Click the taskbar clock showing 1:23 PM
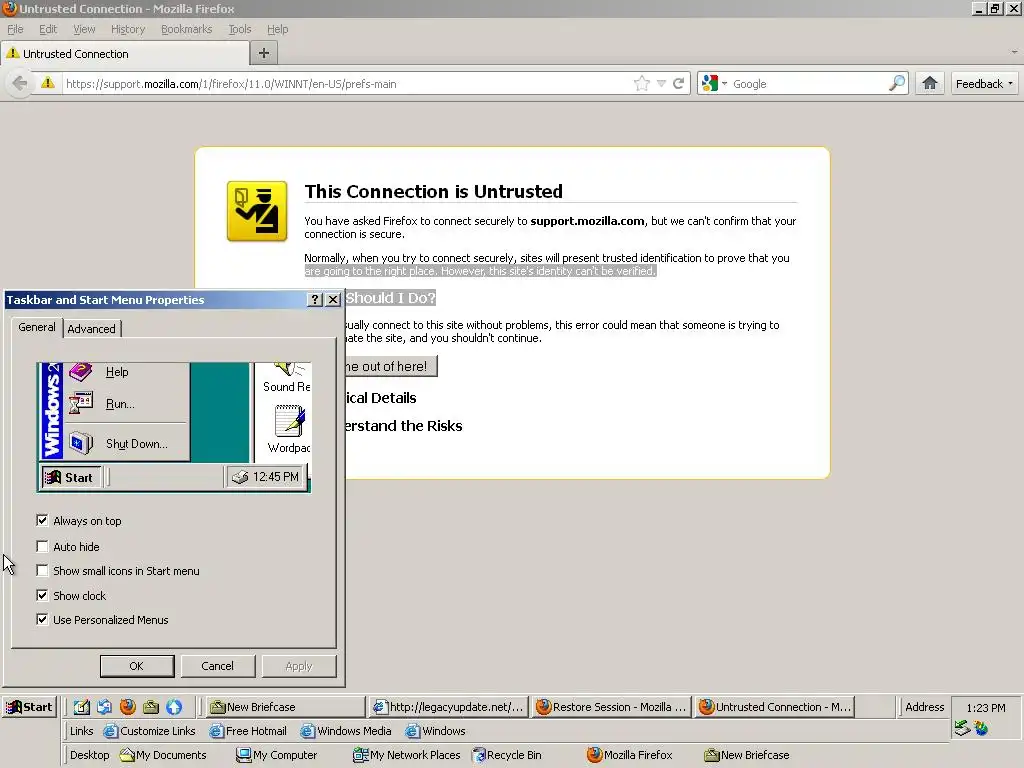The image size is (1024, 768). pyautogui.click(x=985, y=708)
